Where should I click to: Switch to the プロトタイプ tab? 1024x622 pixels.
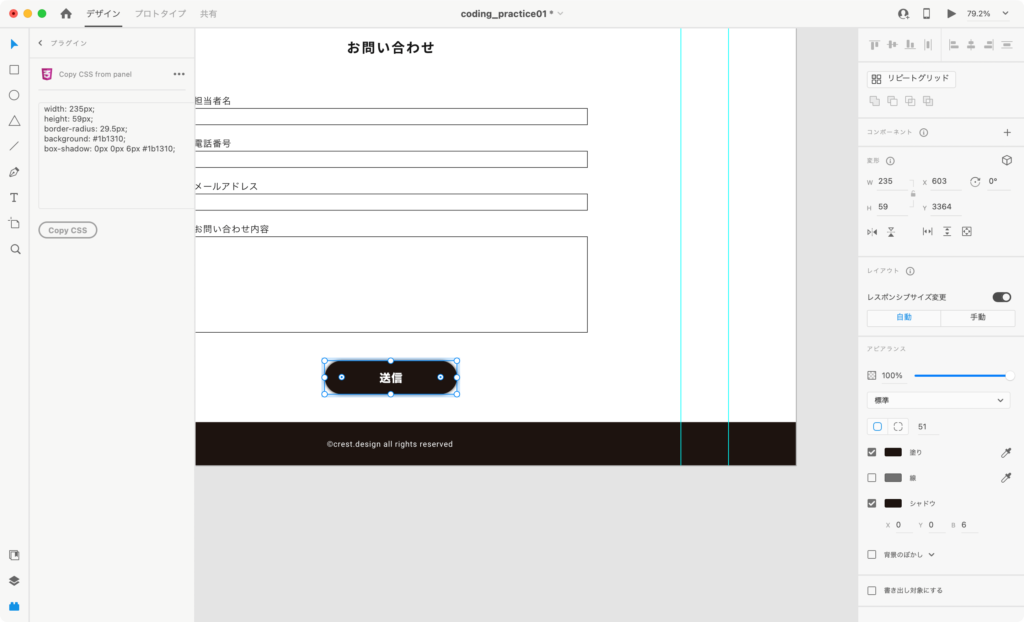160,14
